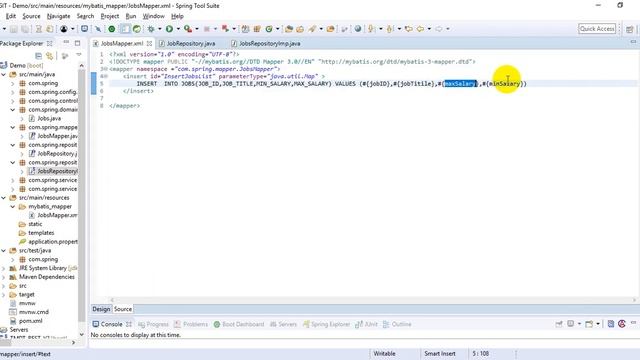Screen dimensions: 640x360
Task: Open the Run menu
Action: pos(131,16)
